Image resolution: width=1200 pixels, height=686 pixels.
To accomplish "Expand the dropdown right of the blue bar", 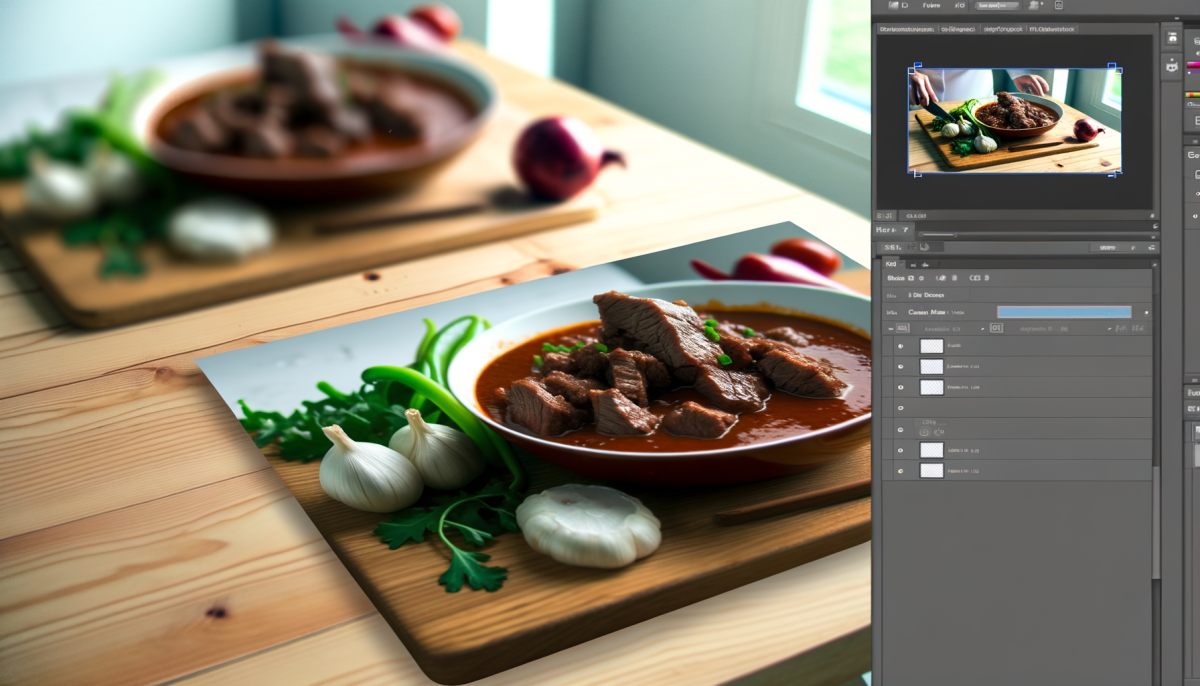I will (1146, 312).
